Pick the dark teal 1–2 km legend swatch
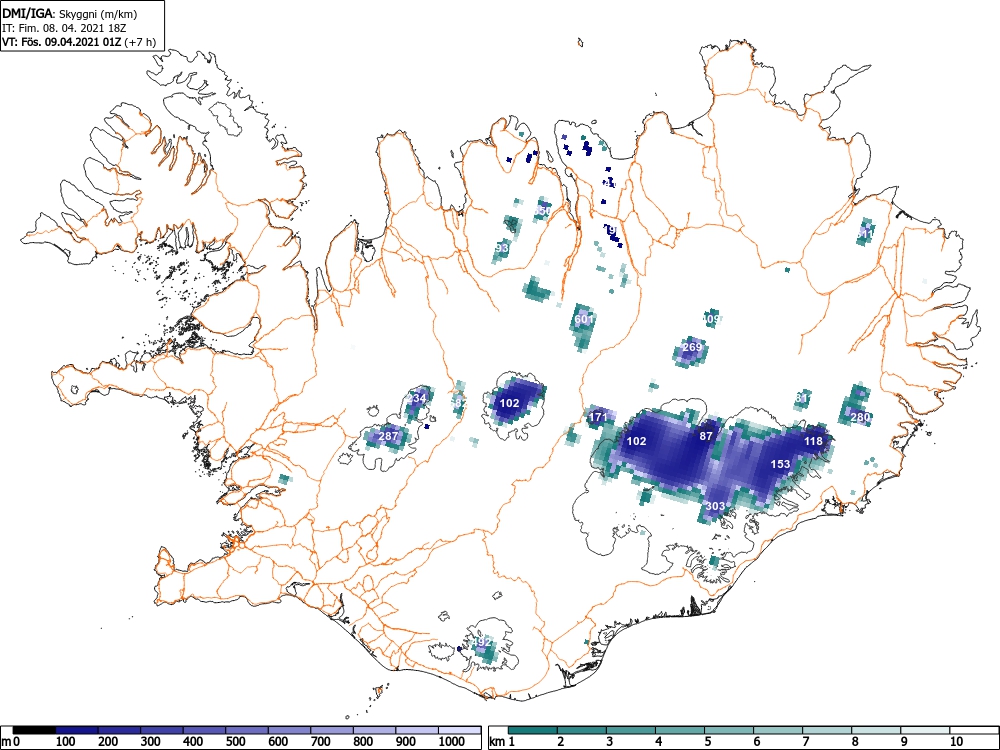 coord(533,730)
